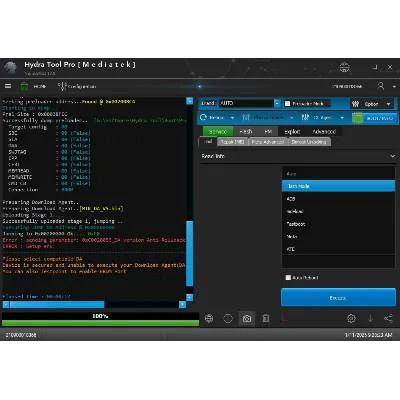This screenshot has height=400, width=400.
Task: Select Fastboot in the mode list
Action: pos(338,224)
